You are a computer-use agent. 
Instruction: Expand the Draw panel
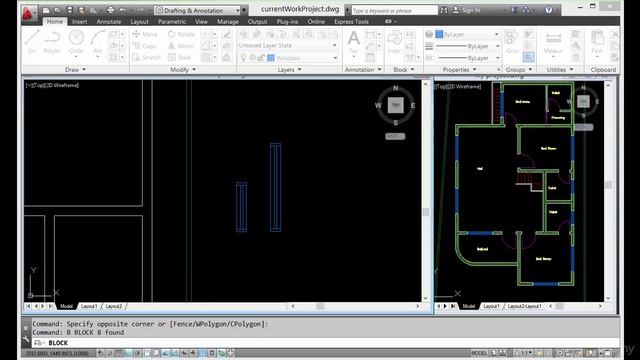(75, 70)
